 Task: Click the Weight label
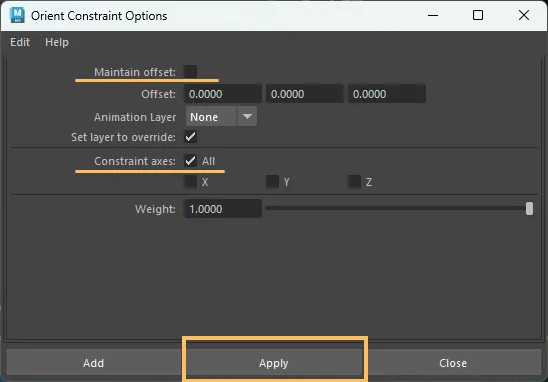tap(155, 209)
